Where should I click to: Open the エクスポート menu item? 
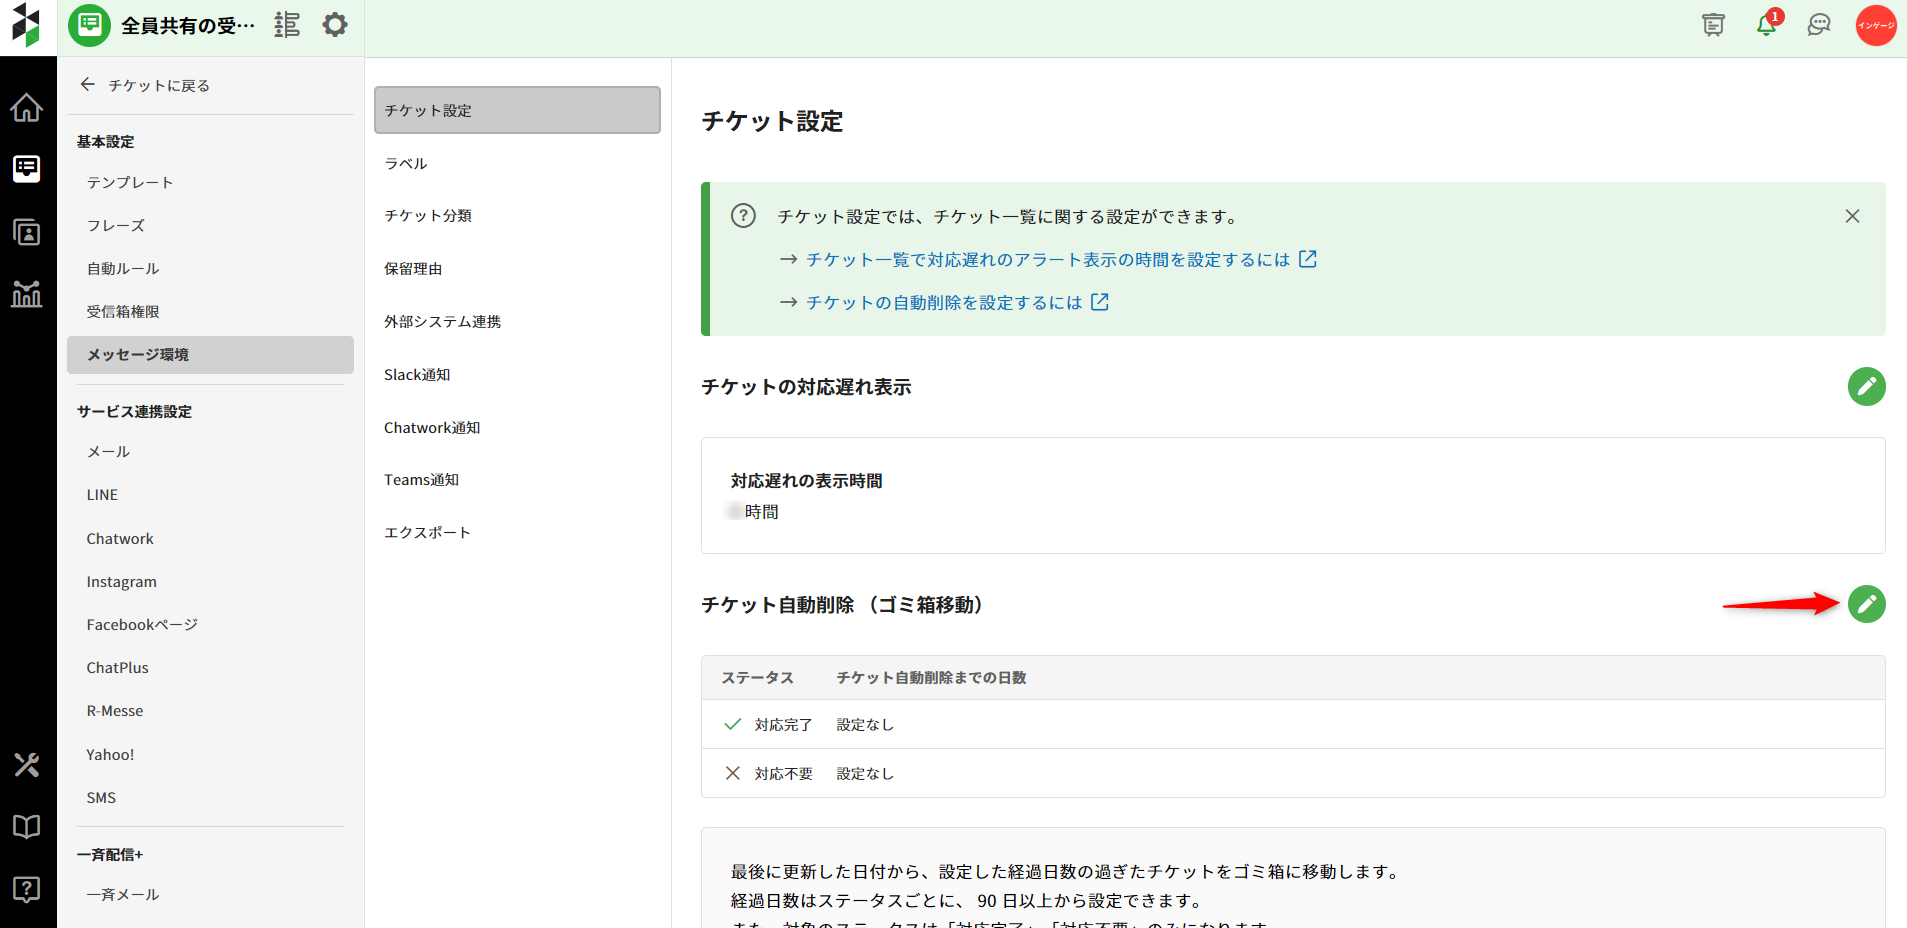click(x=427, y=532)
